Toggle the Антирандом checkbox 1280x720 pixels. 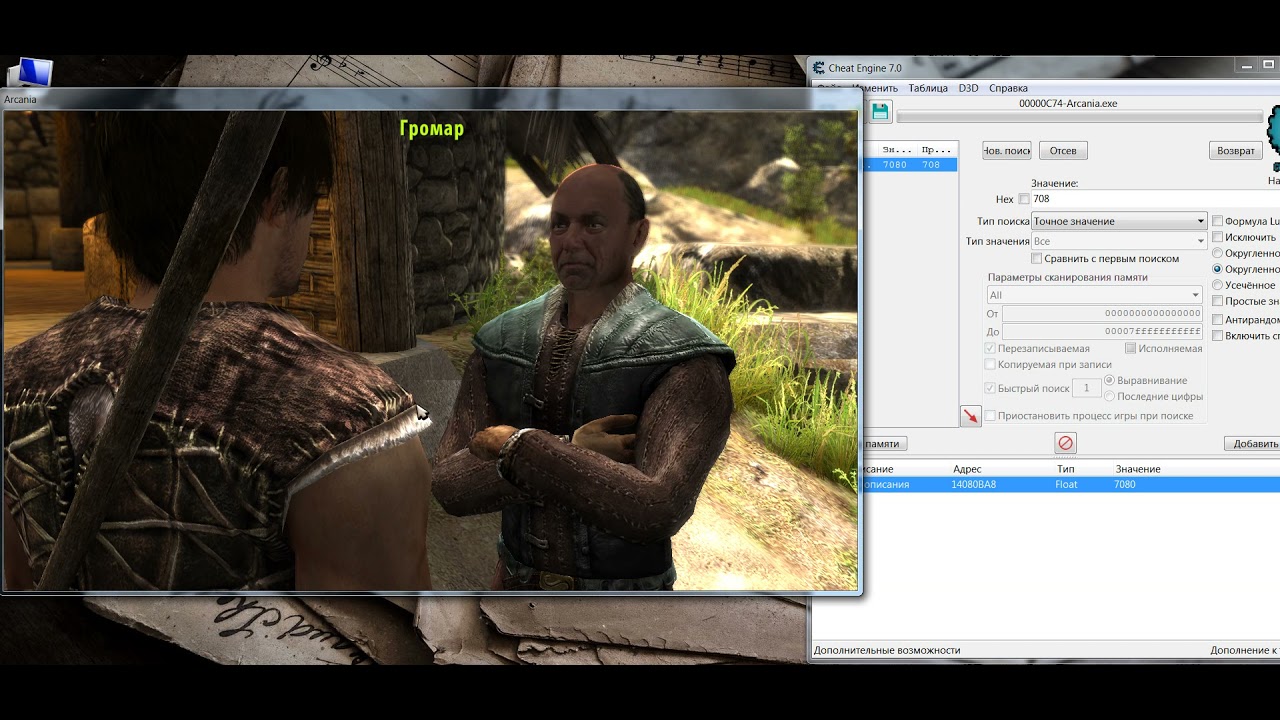tap(1217, 320)
